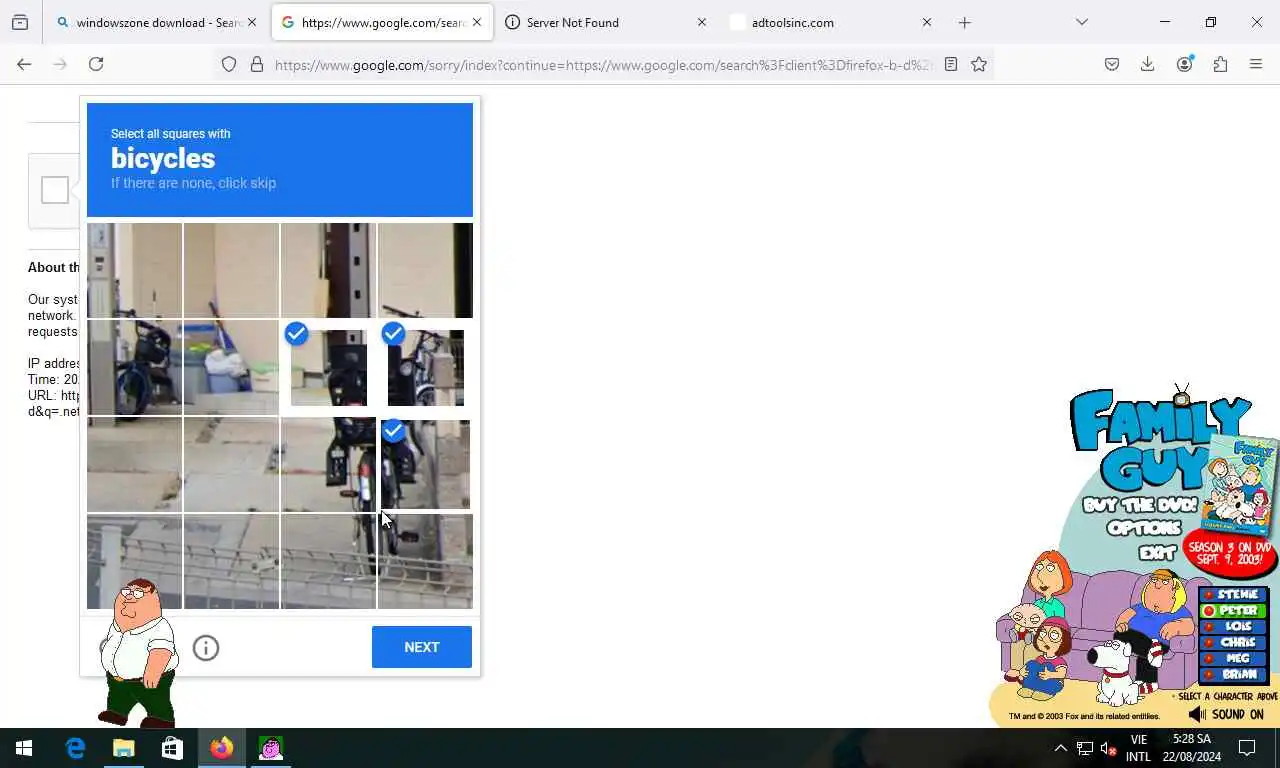Select Stewie character option
This screenshot has width=1280, height=768.
[1233, 594]
